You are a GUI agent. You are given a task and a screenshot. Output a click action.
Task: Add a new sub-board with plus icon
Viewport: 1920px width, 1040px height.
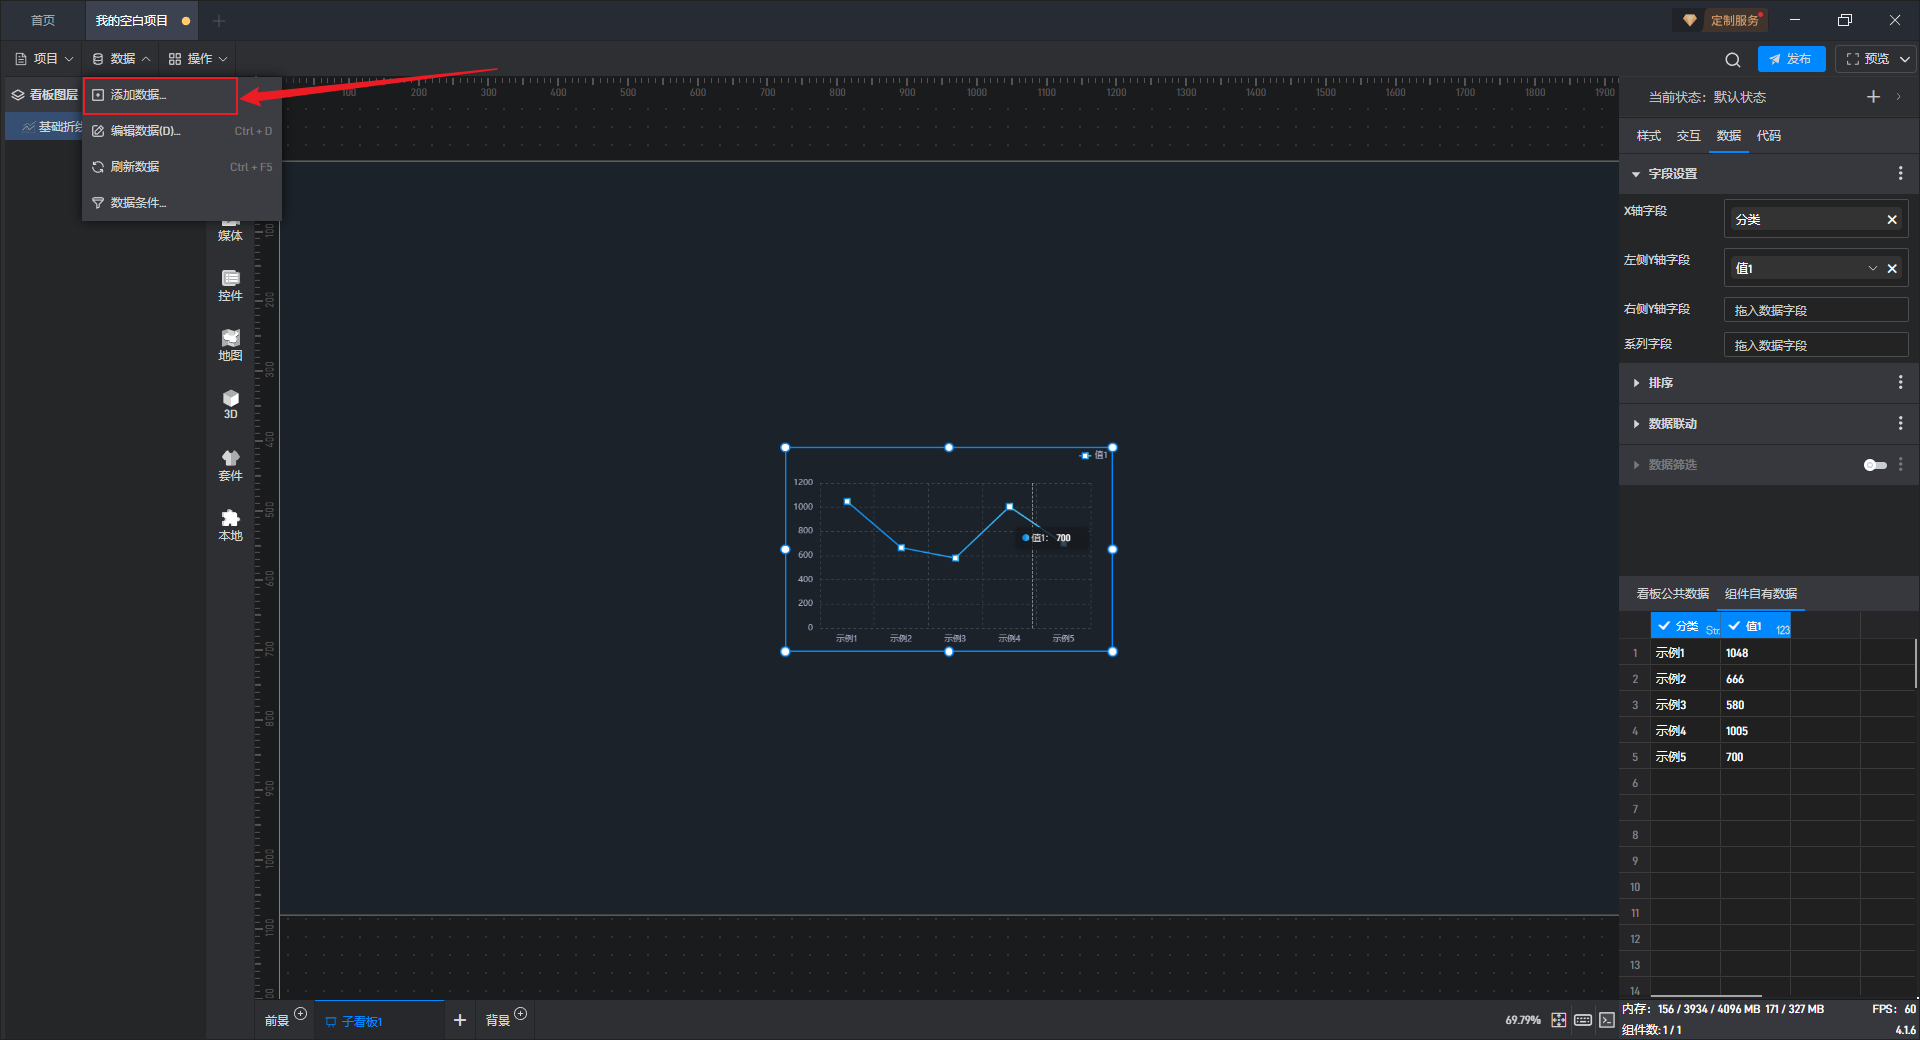tap(460, 1020)
